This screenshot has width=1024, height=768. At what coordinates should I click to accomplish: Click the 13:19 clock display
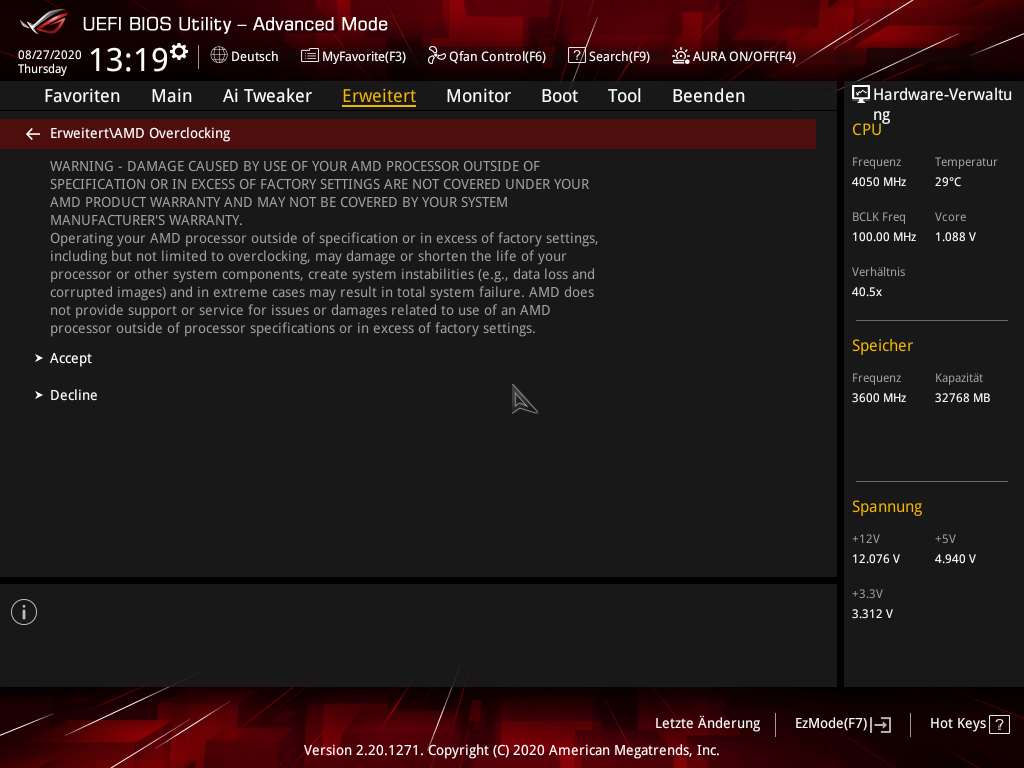click(x=129, y=59)
